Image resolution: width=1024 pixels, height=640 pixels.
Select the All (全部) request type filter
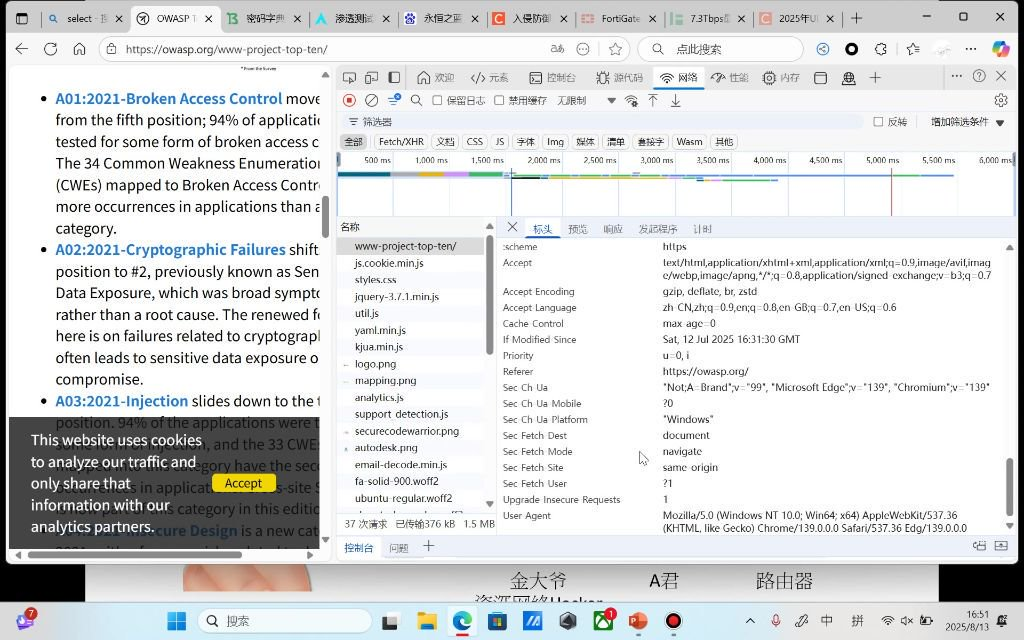coord(353,142)
